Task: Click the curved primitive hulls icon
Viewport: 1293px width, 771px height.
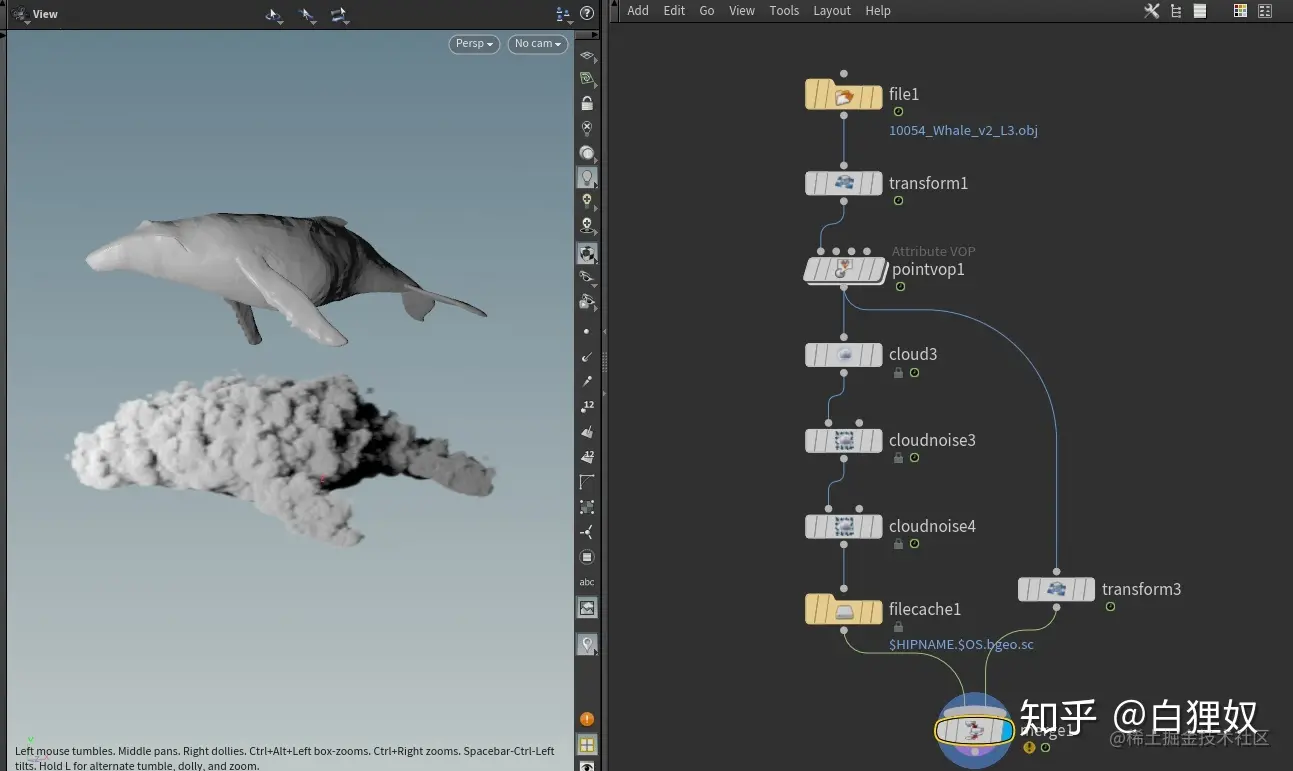Action: click(587, 482)
